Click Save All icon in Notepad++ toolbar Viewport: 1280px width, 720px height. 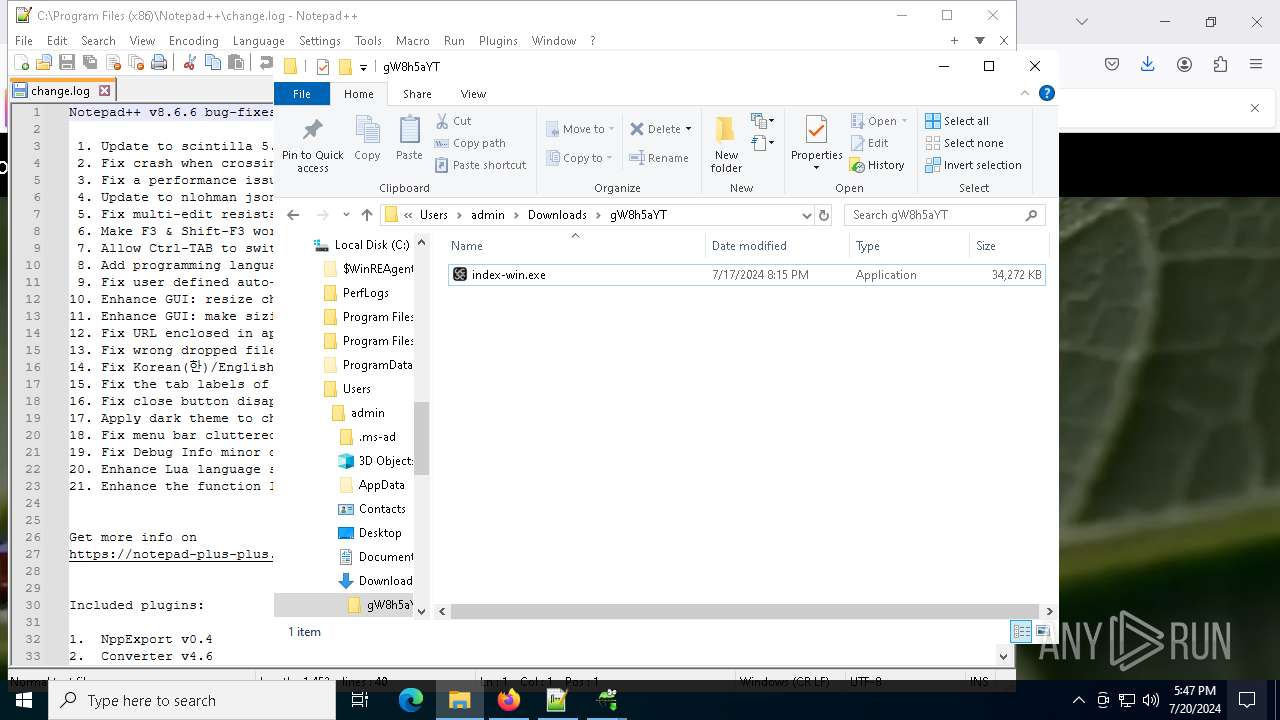89,63
